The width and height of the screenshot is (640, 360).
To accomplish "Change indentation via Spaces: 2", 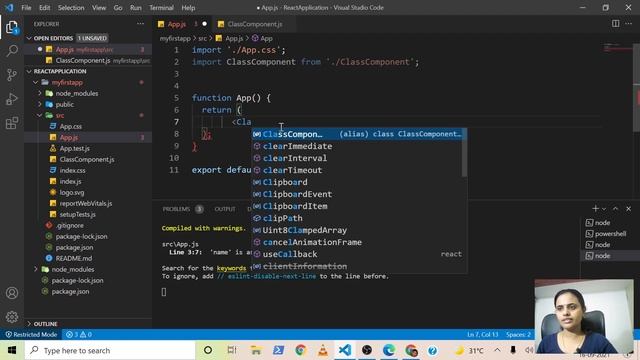I will point(518,335).
